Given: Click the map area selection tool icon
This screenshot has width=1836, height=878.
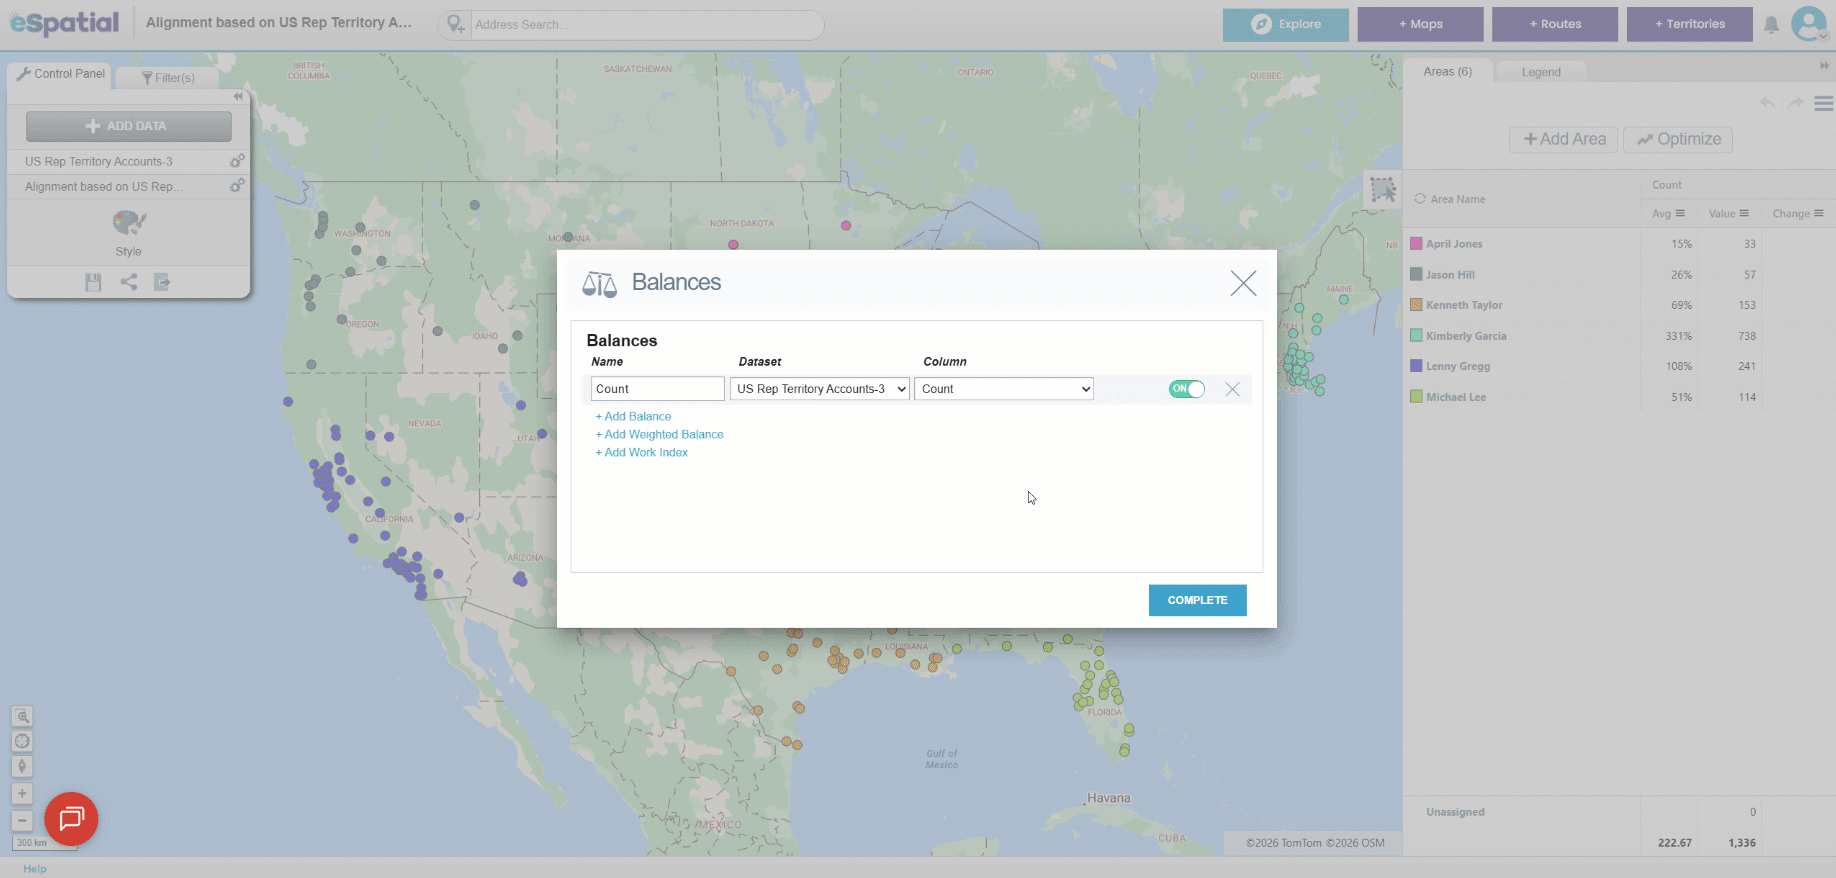Looking at the screenshot, I should pos(1383,189).
